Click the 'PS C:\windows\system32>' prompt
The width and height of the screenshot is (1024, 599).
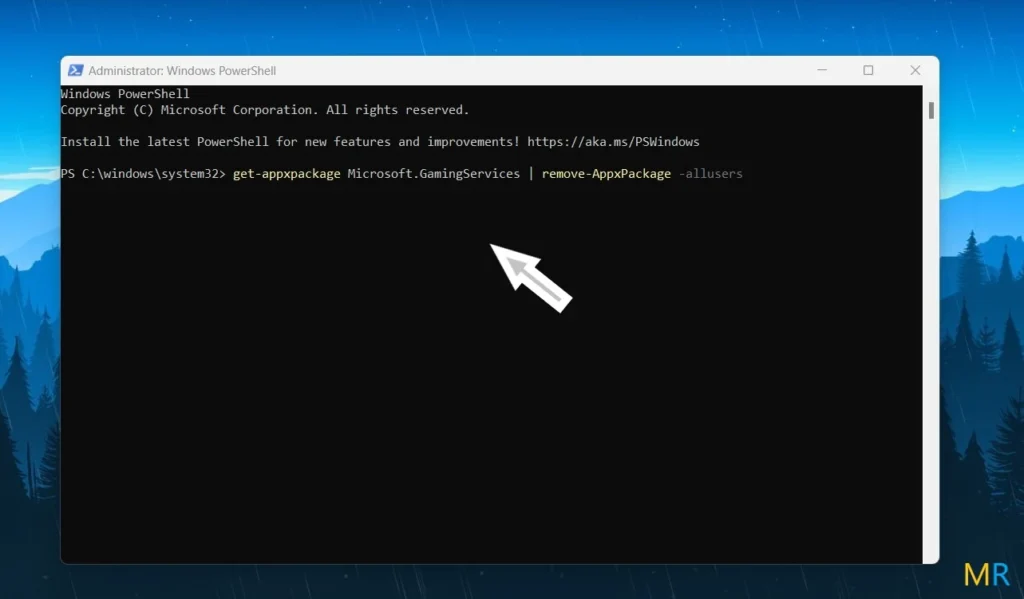click(143, 174)
